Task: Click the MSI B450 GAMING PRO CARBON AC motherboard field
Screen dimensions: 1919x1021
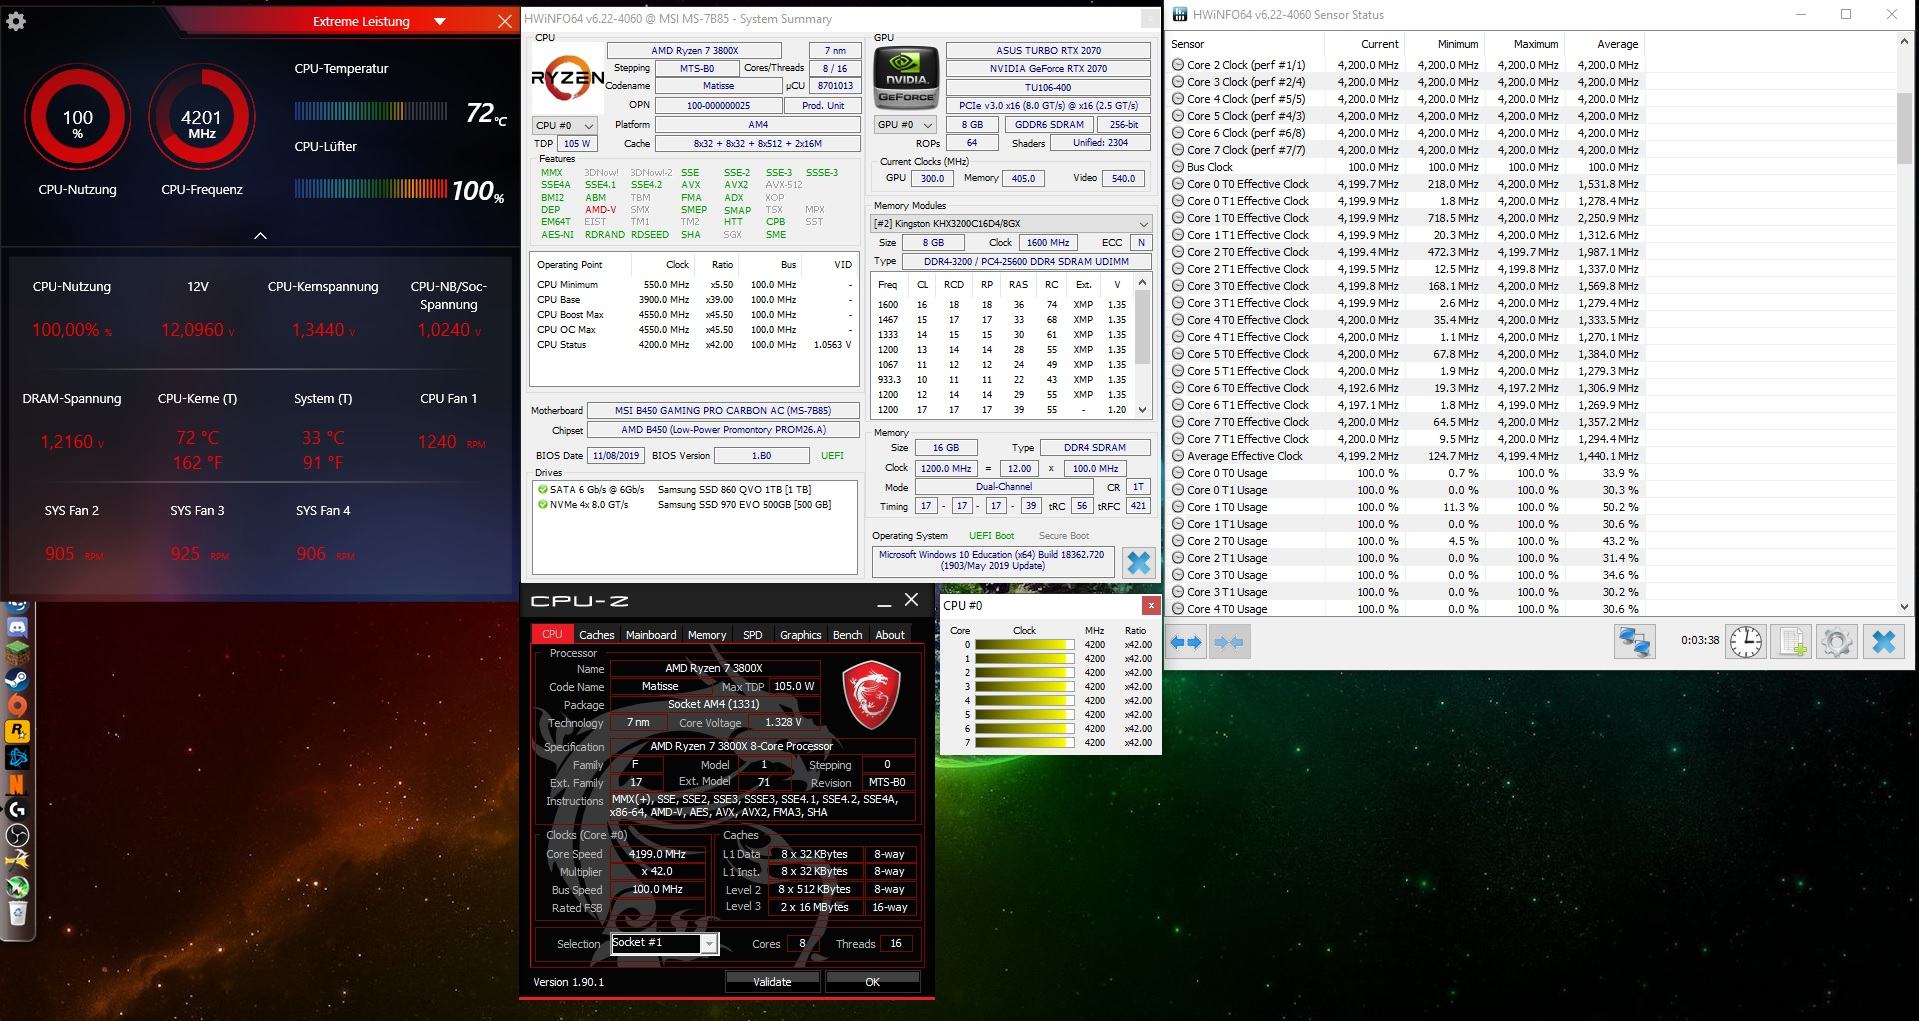Action: (723, 410)
